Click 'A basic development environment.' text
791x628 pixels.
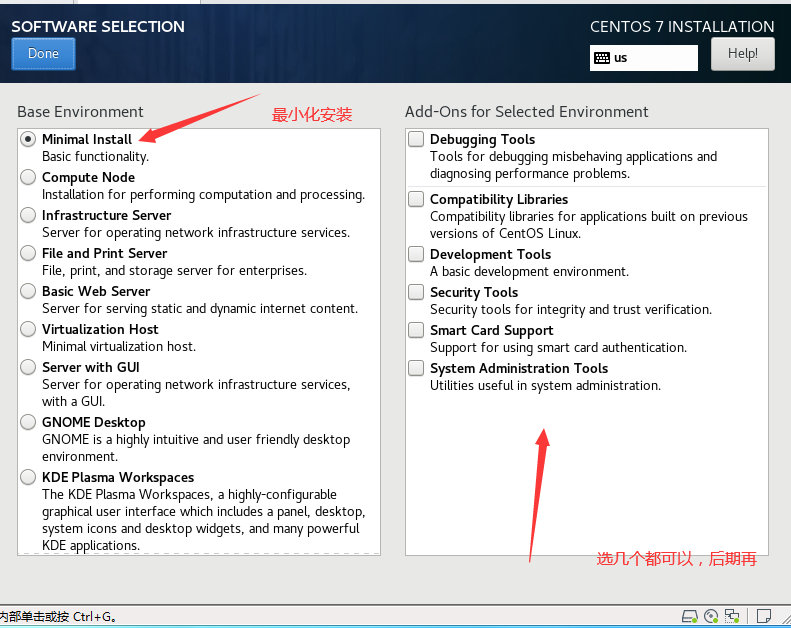pyautogui.click(x=529, y=272)
